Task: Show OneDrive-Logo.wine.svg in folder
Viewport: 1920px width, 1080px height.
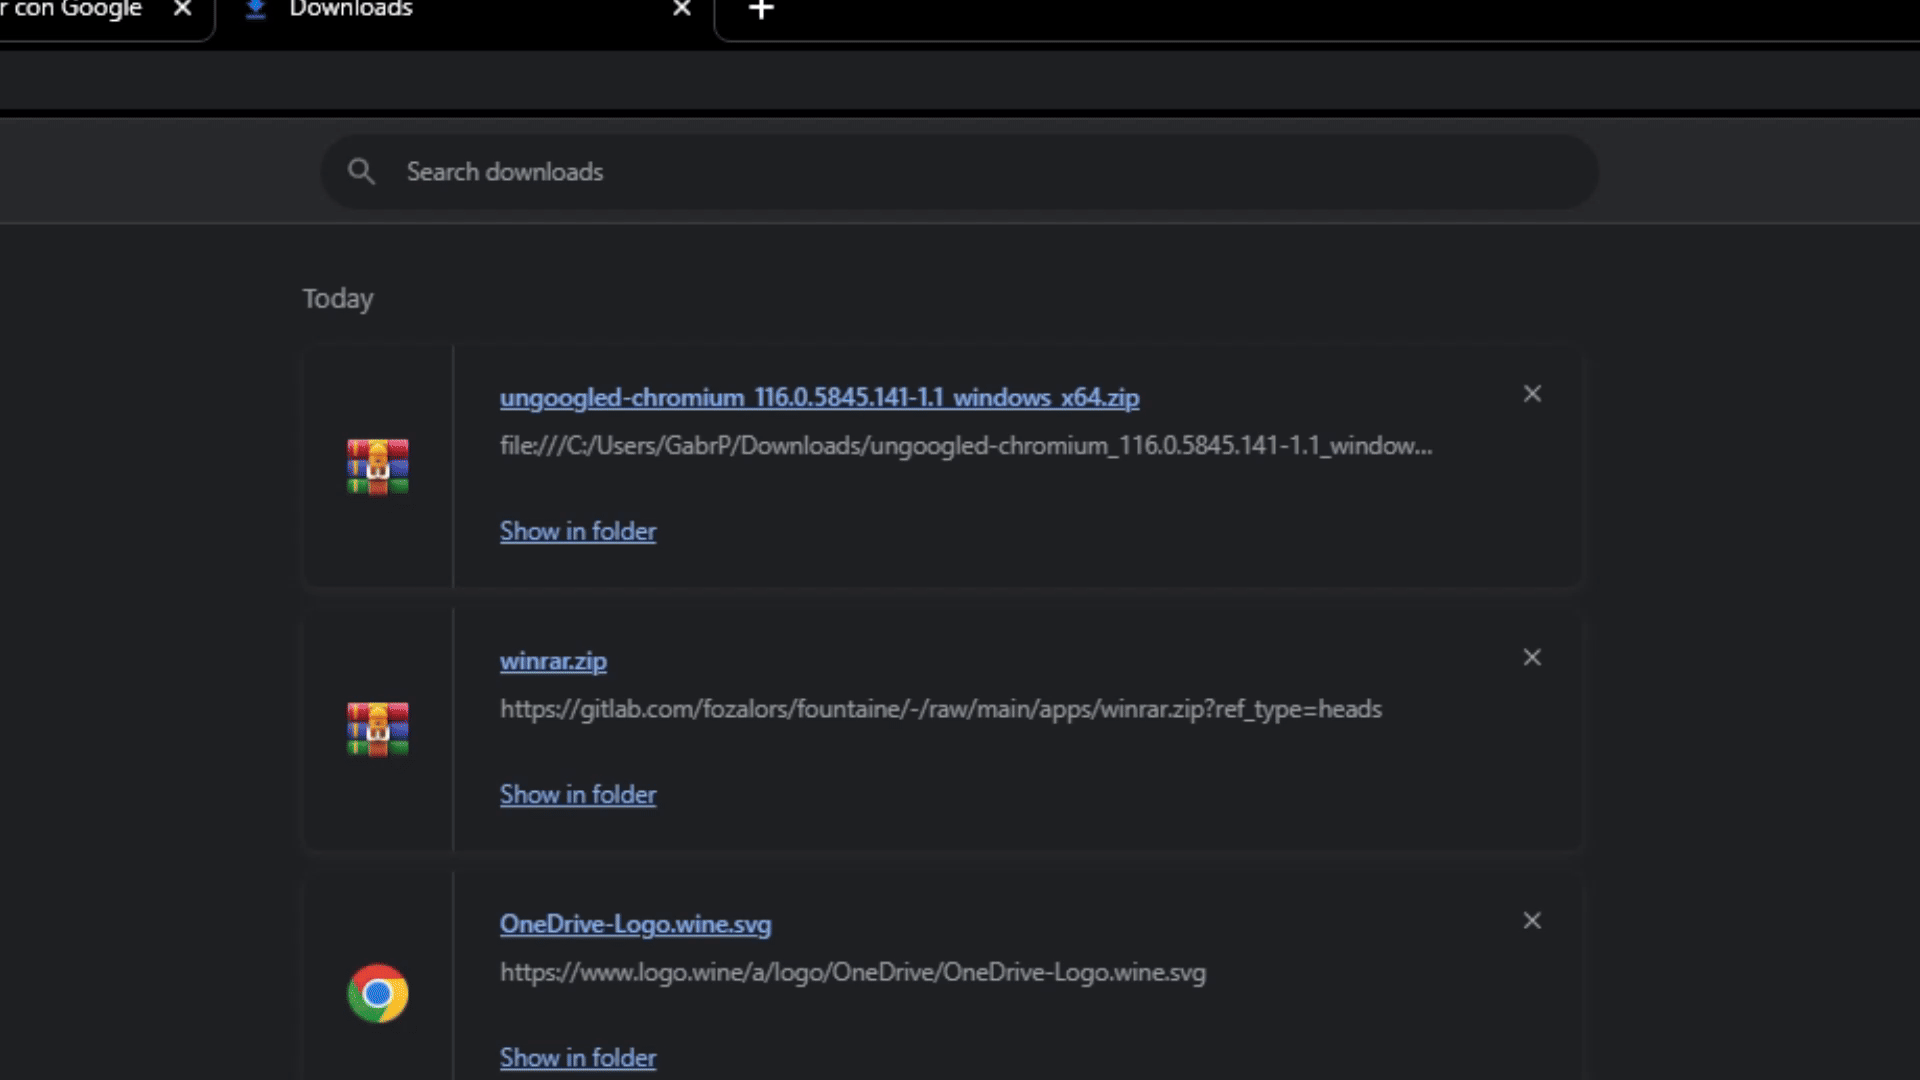Action: [x=578, y=1057]
